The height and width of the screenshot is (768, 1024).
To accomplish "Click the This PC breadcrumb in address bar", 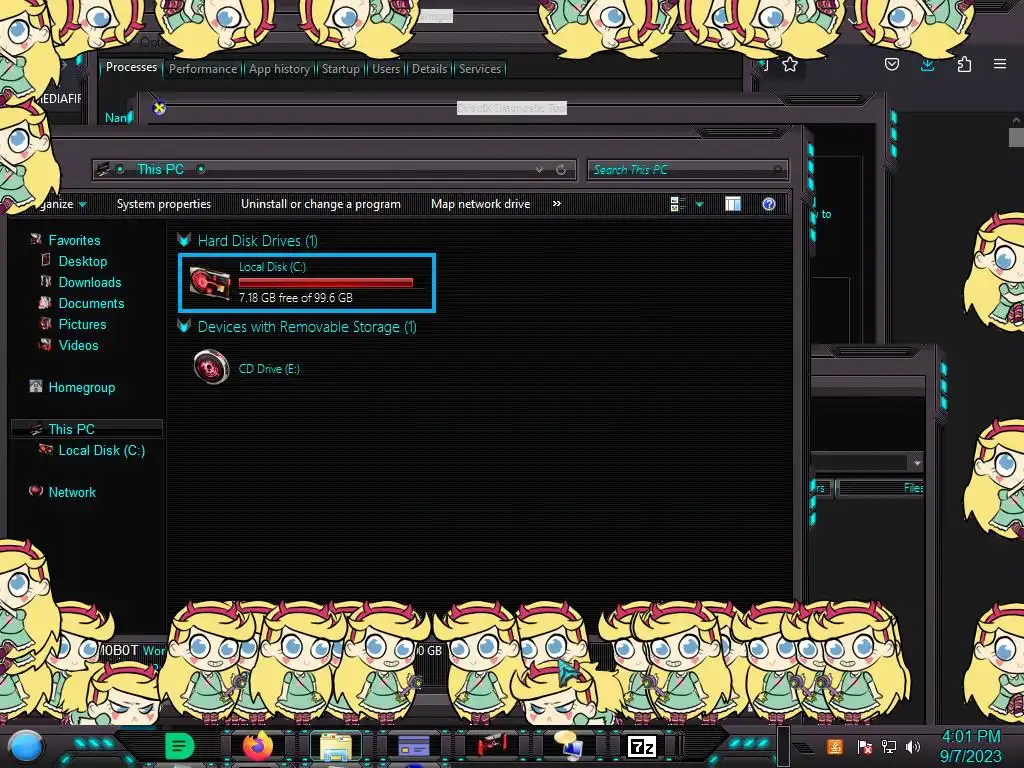I will click(160, 169).
